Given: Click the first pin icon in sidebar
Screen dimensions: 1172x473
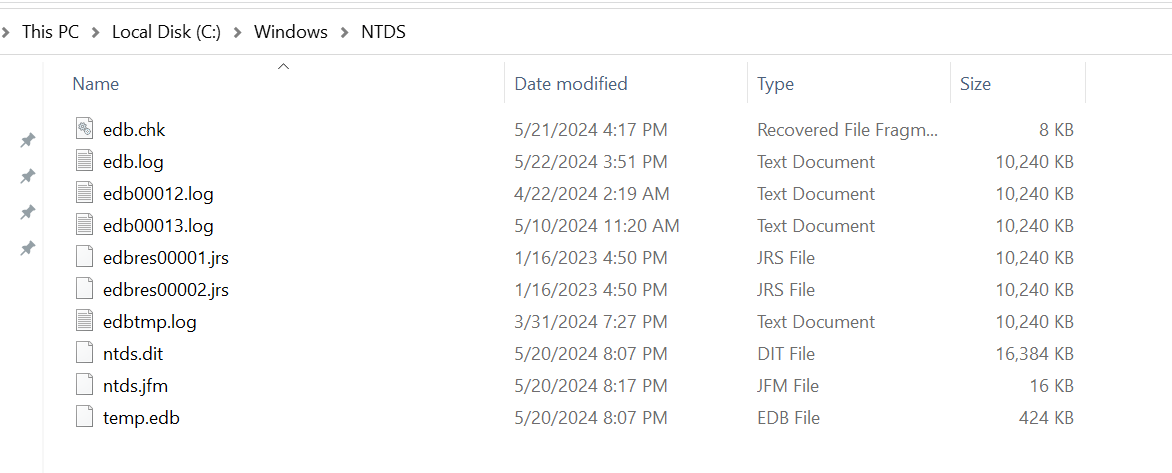Looking at the screenshot, I should coord(27,140).
